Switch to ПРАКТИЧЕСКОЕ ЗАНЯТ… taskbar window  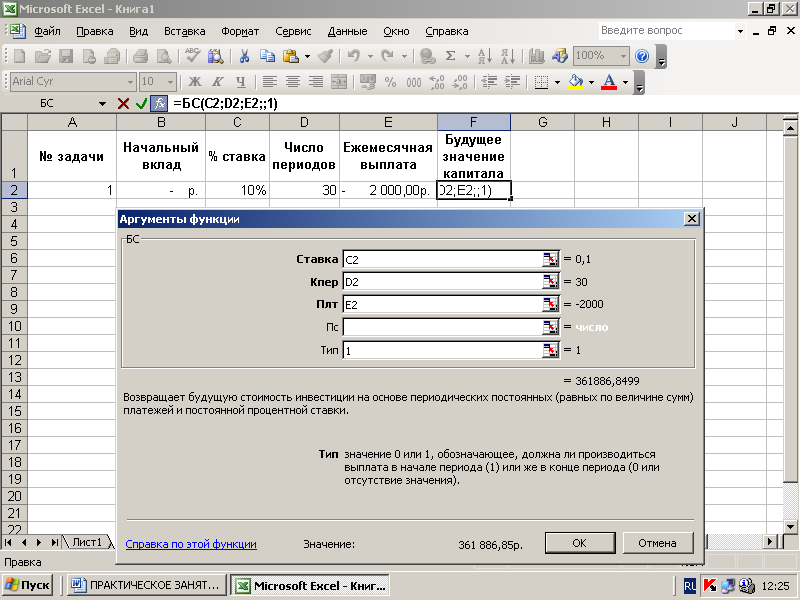click(x=147, y=585)
